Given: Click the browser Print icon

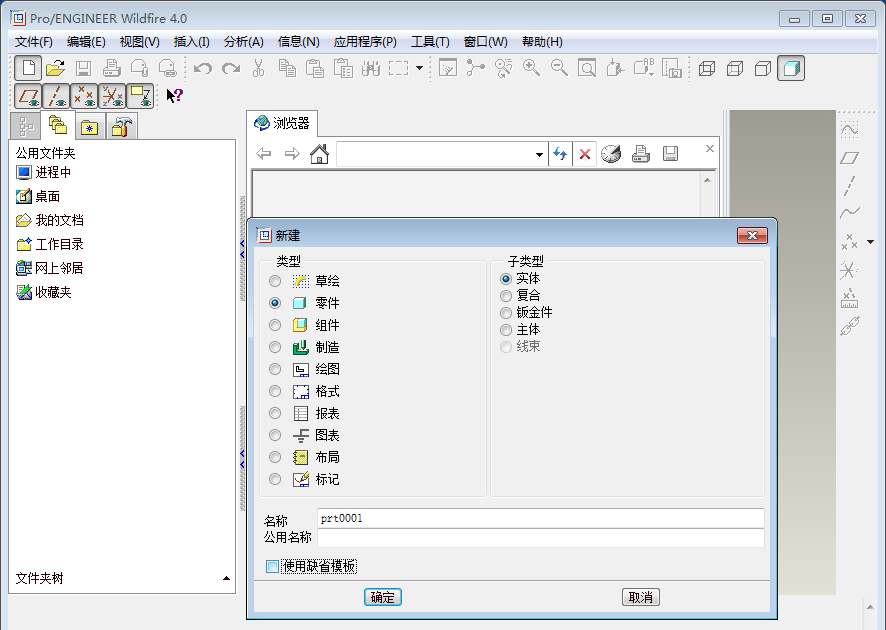Looking at the screenshot, I should pyautogui.click(x=641, y=154).
